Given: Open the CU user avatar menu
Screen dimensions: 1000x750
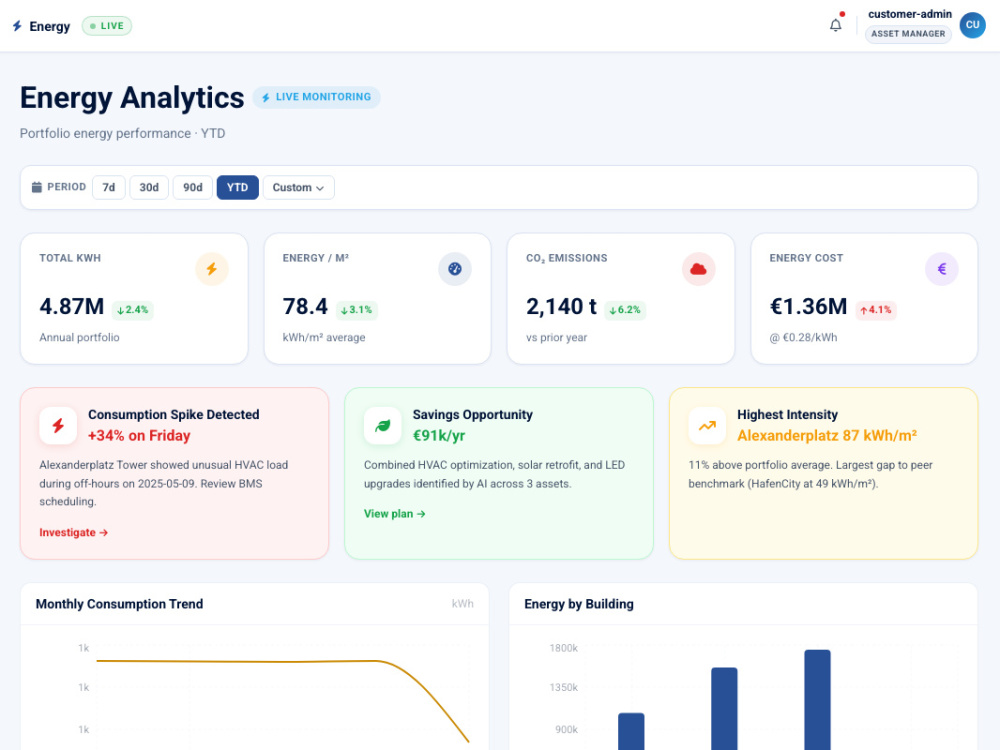Looking at the screenshot, I should [973, 25].
